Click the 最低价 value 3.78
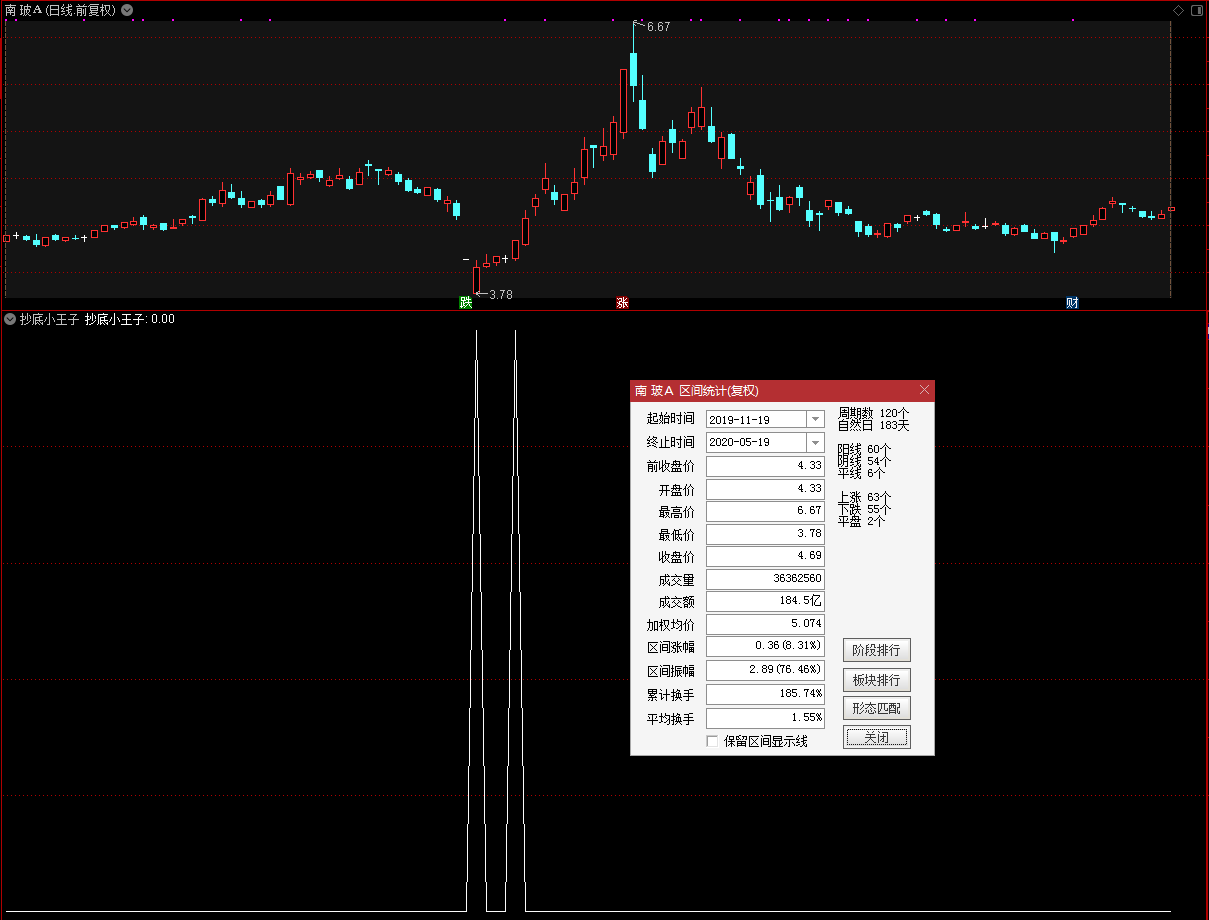 point(765,534)
